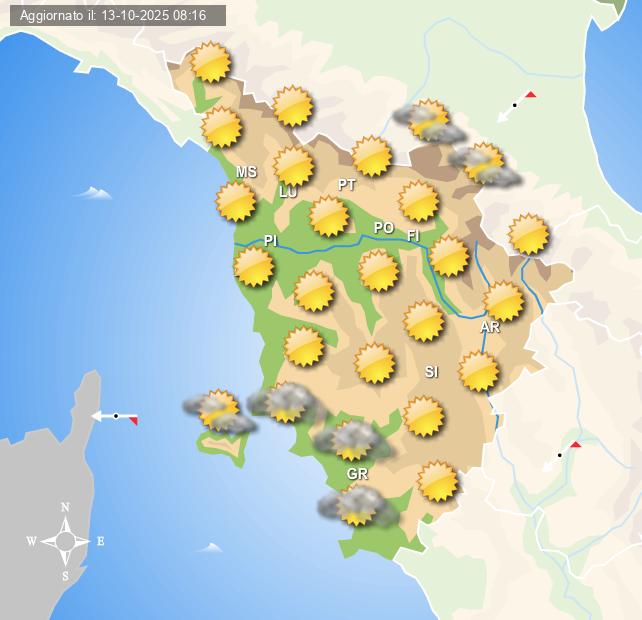The width and height of the screenshot is (642, 620).
Task: Click the 'Aggiornato il' timestamp banner
Action: [114, 15]
